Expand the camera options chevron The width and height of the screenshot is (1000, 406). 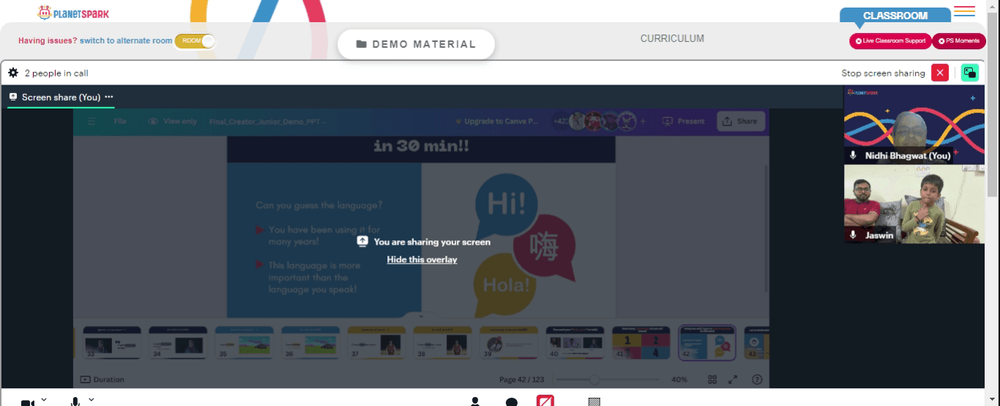coord(43,400)
